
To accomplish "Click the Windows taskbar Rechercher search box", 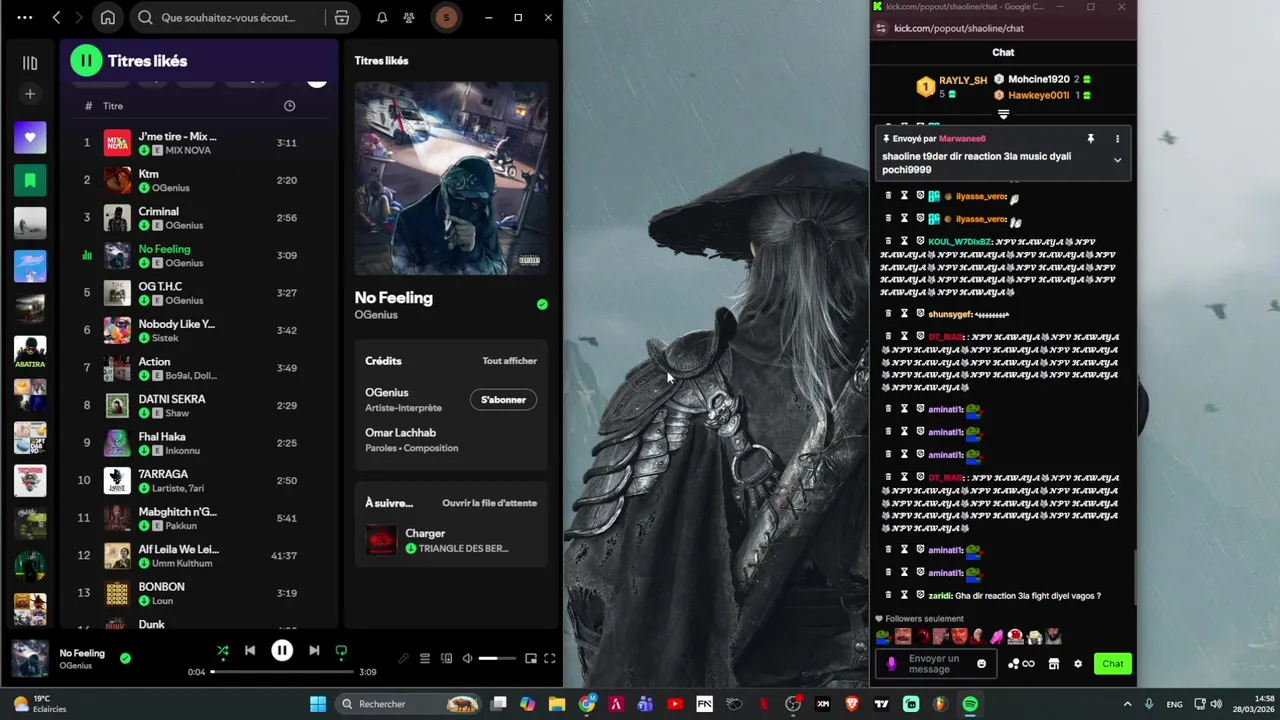I will tap(409, 704).
